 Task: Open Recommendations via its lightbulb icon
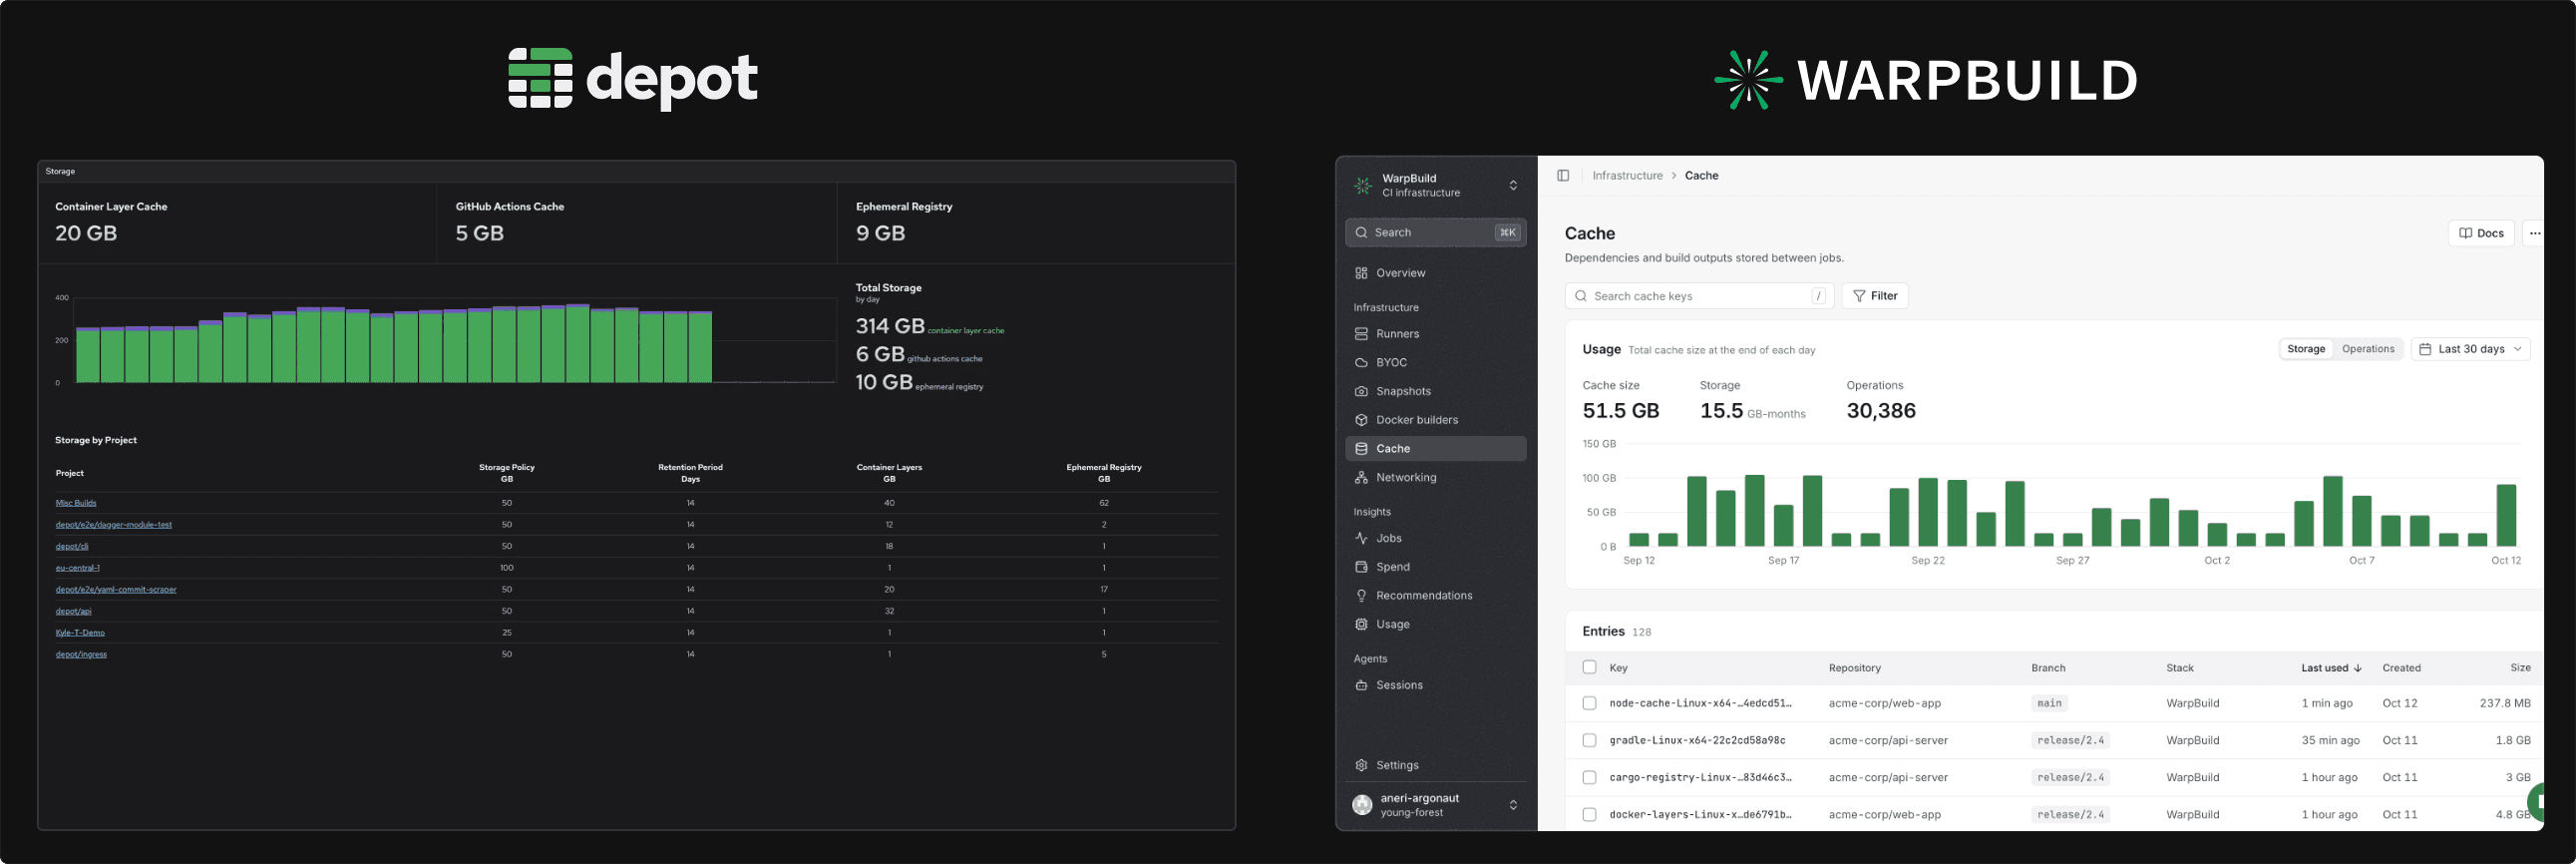1361,596
